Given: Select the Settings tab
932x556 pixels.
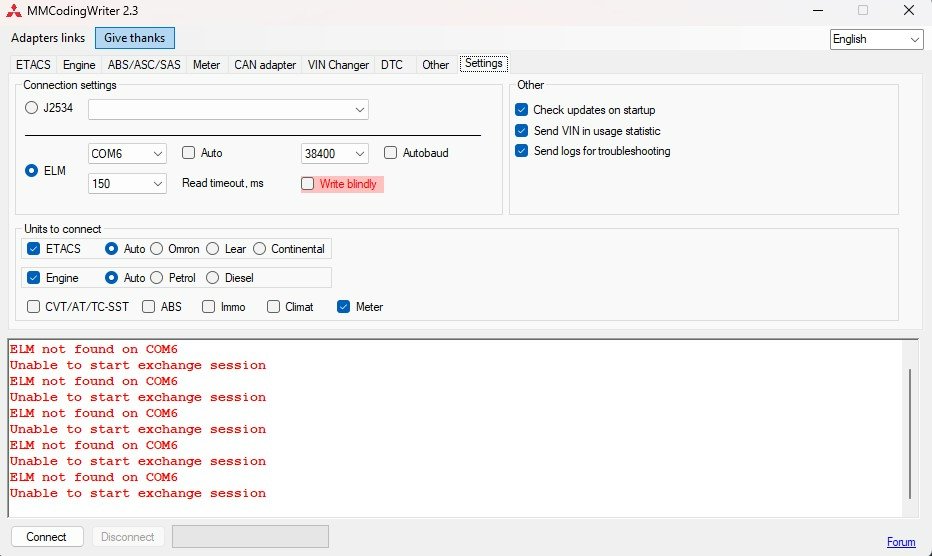Looking at the screenshot, I should [x=484, y=63].
